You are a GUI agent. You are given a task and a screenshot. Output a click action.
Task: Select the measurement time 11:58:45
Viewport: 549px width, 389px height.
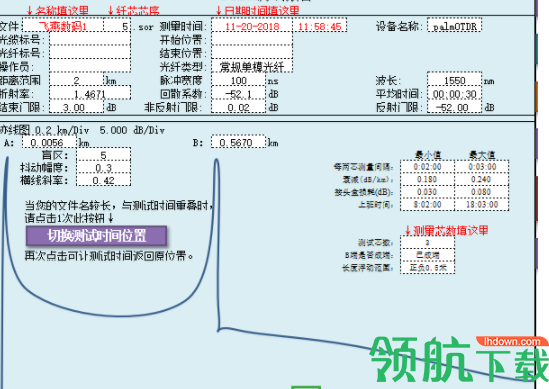coord(320,26)
